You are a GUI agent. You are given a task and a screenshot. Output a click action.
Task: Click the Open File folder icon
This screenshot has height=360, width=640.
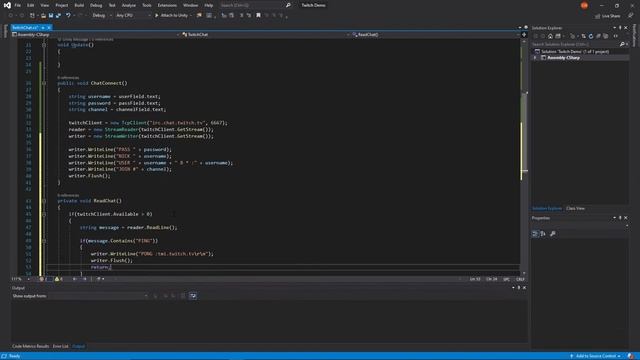click(x=43, y=16)
